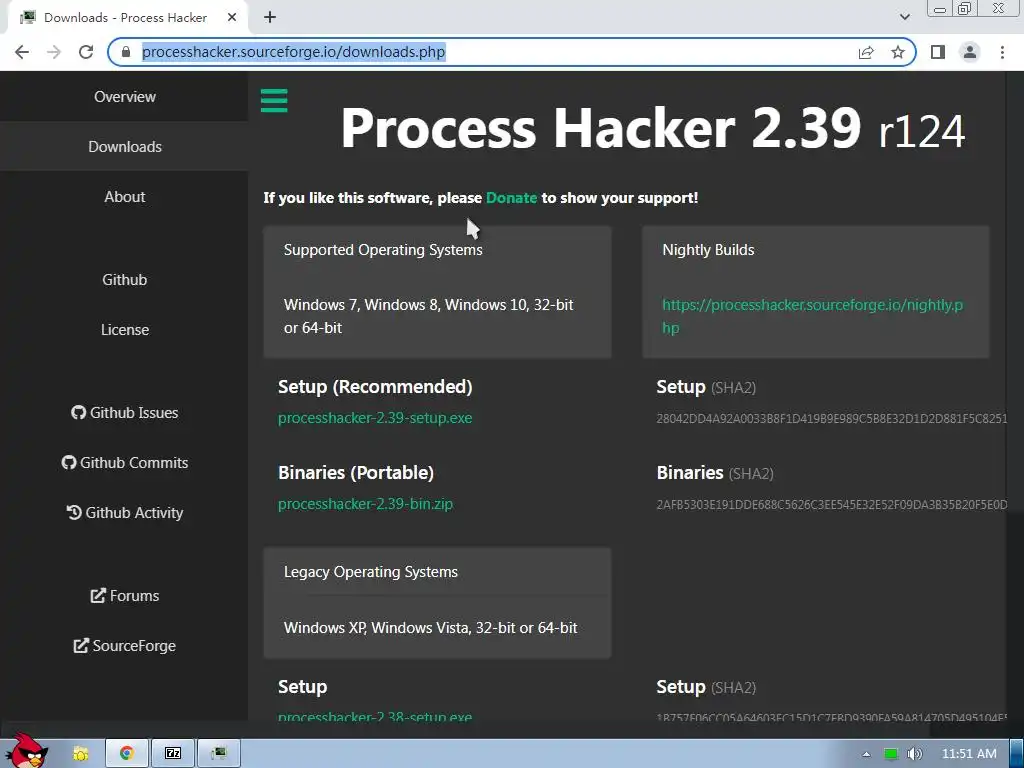Download processhacker-2.39-setup.exe
Image resolution: width=1024 pixels, height=768 pixels.
(x=375, y=418)
